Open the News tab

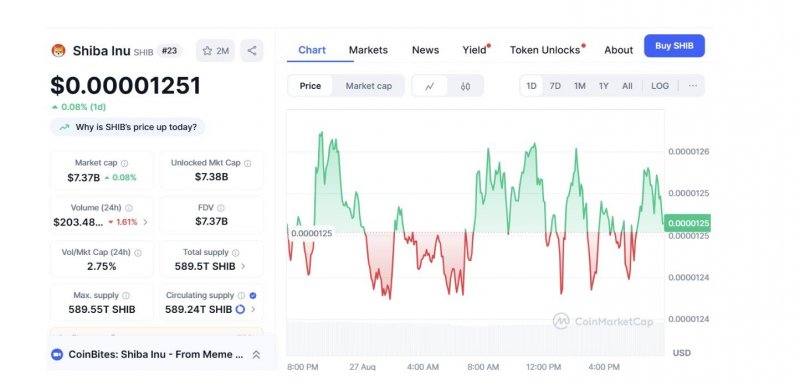point(426,50)
